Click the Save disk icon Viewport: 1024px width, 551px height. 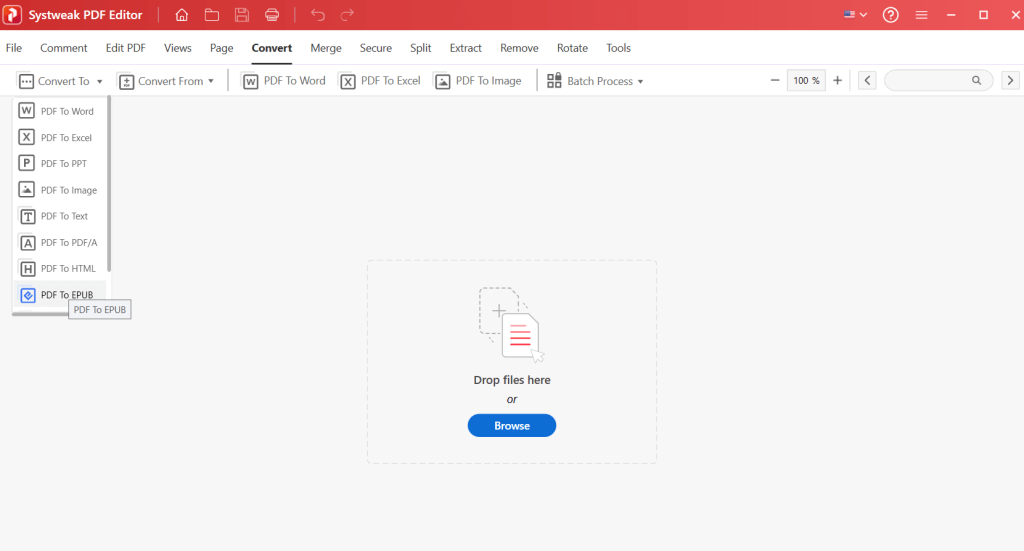coord(242,15)
